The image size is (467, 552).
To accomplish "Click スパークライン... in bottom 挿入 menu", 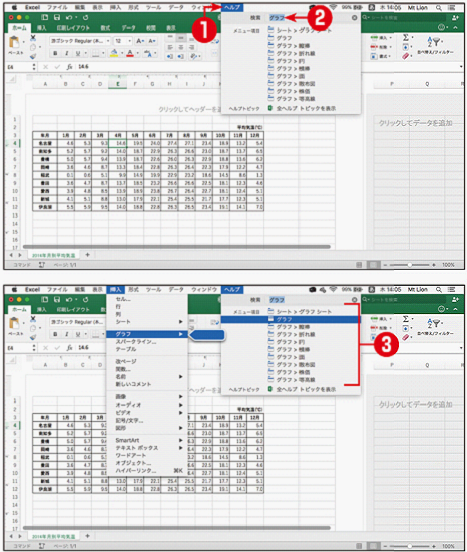I will coord(136,341).
